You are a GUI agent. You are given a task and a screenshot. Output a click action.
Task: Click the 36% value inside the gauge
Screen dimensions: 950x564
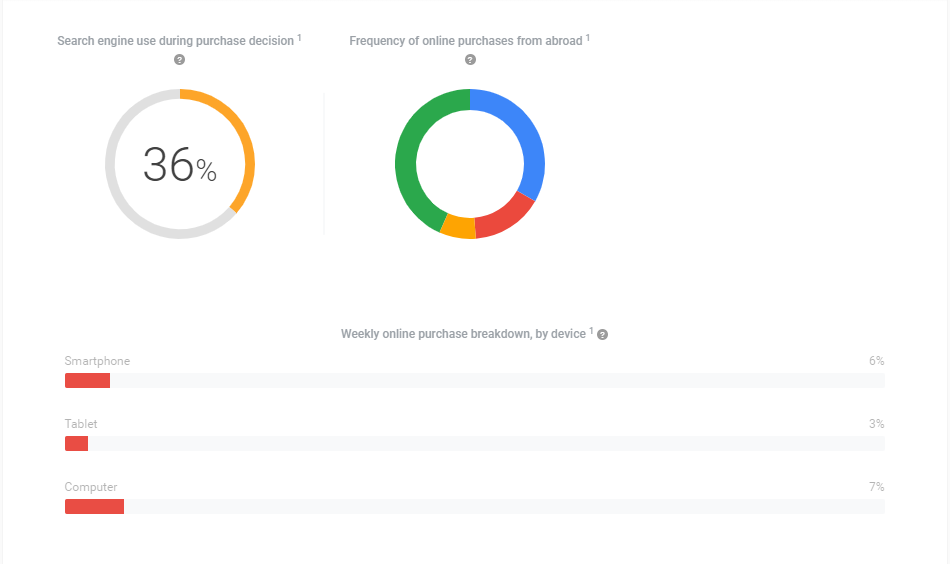click(180, 166)
